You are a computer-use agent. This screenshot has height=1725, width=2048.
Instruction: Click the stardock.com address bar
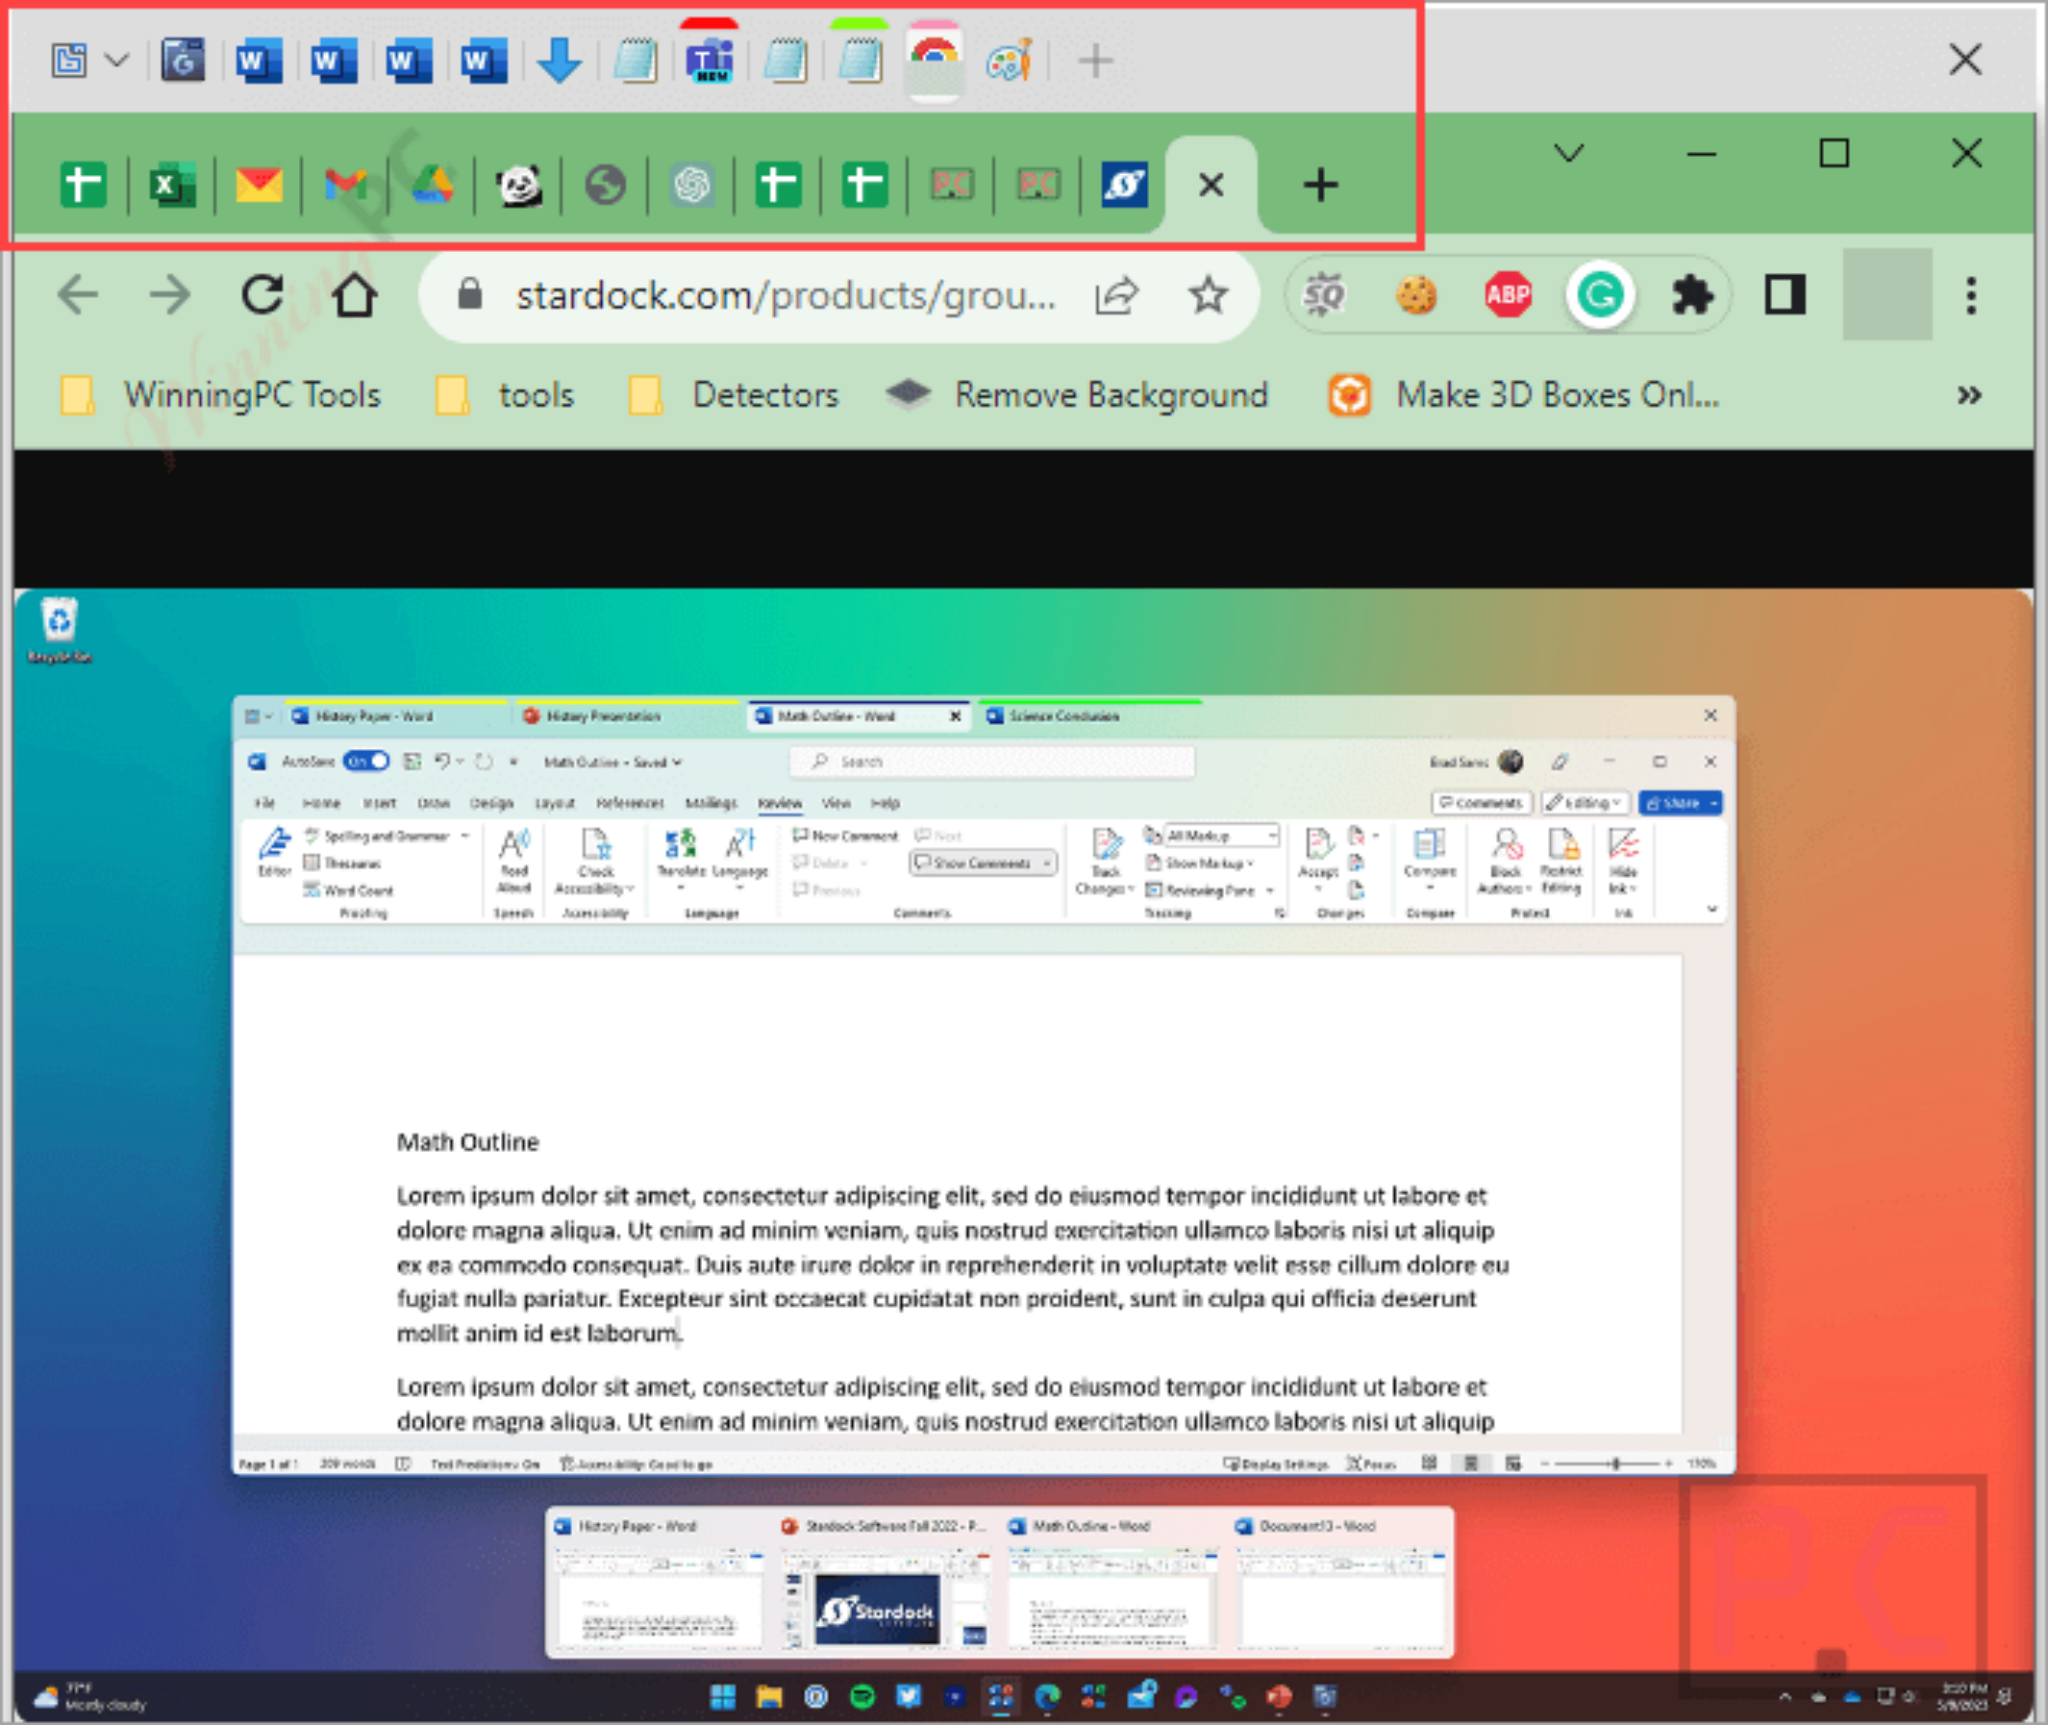coord(785,295)
